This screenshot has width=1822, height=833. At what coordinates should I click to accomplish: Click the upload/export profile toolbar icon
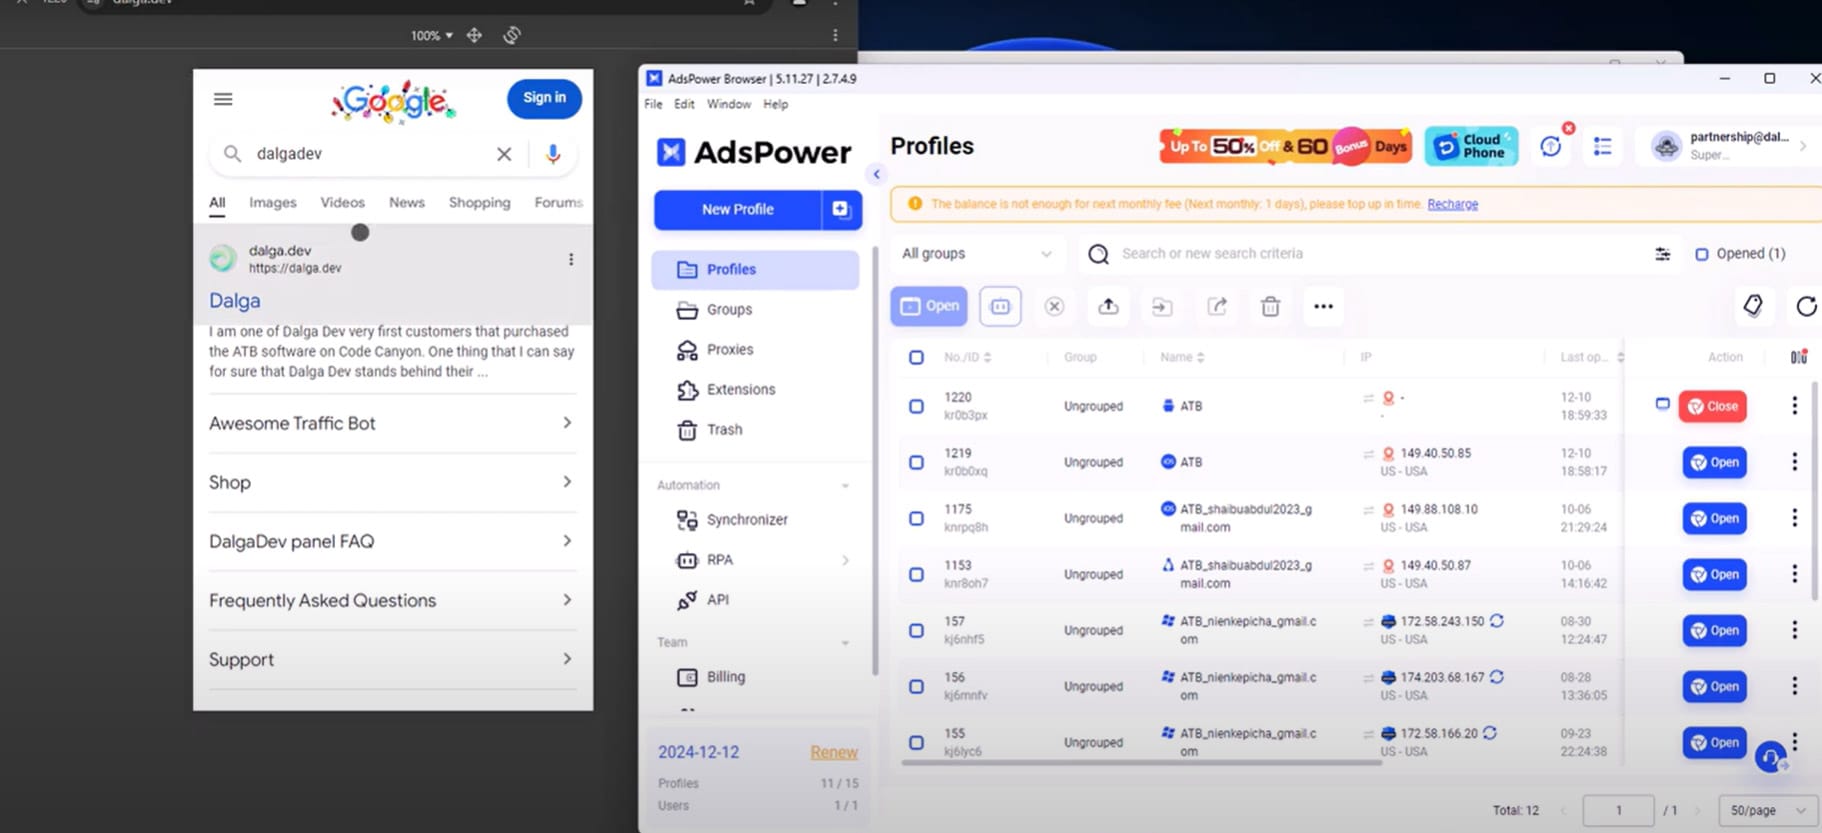pos(1108,306)
